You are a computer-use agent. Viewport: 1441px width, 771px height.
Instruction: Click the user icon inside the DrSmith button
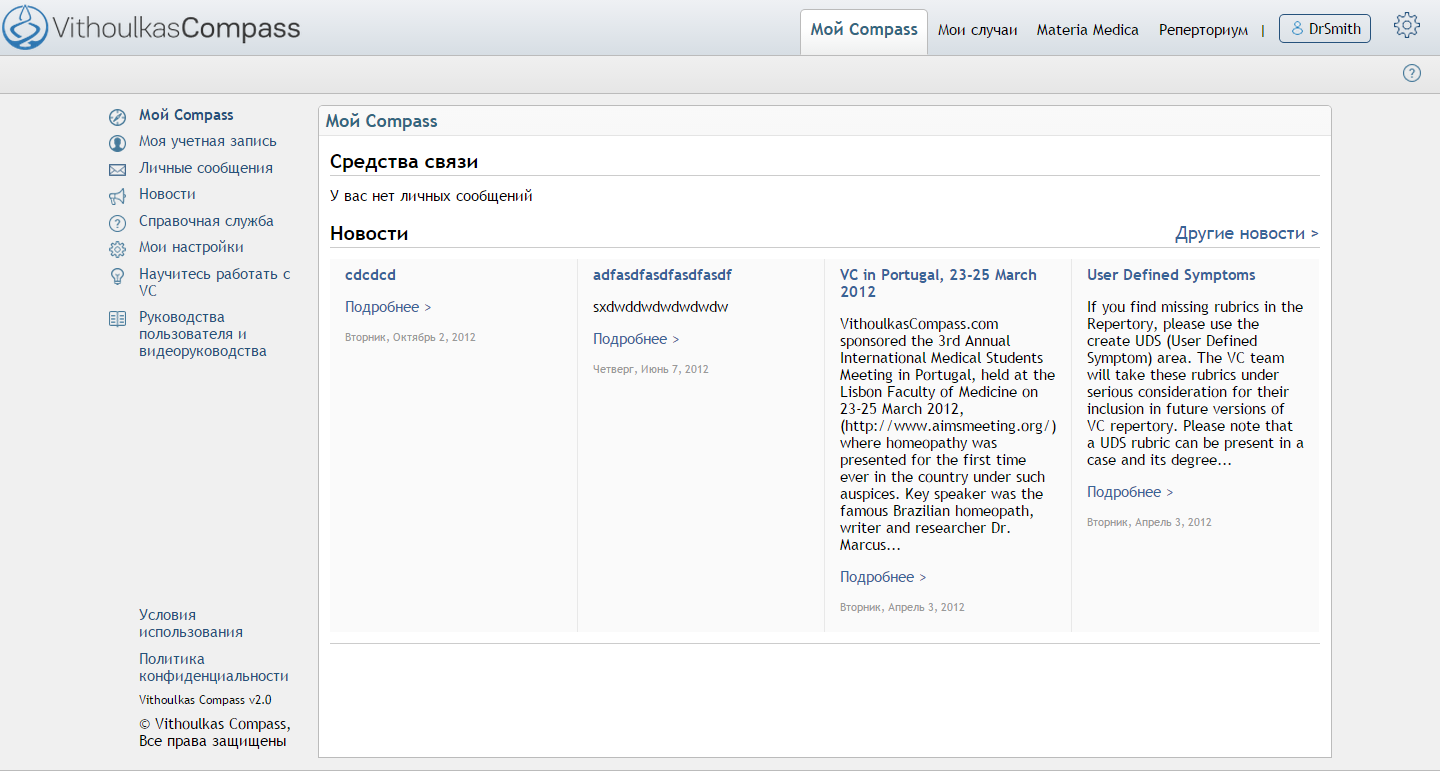(1298, 29)
